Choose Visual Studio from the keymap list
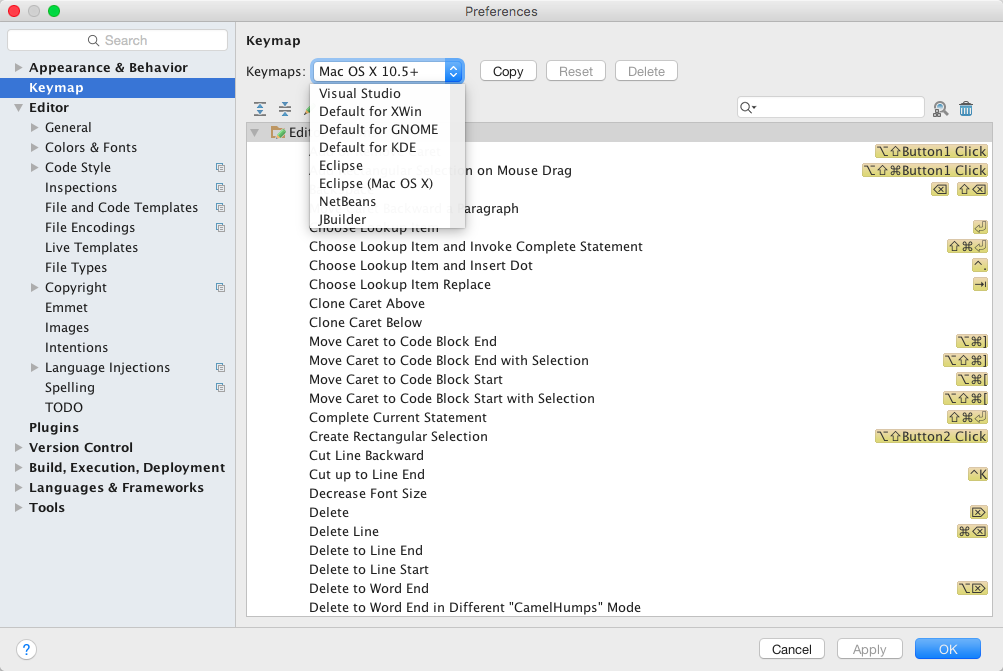The image size is (1003, 671). (x=359, y=93)
